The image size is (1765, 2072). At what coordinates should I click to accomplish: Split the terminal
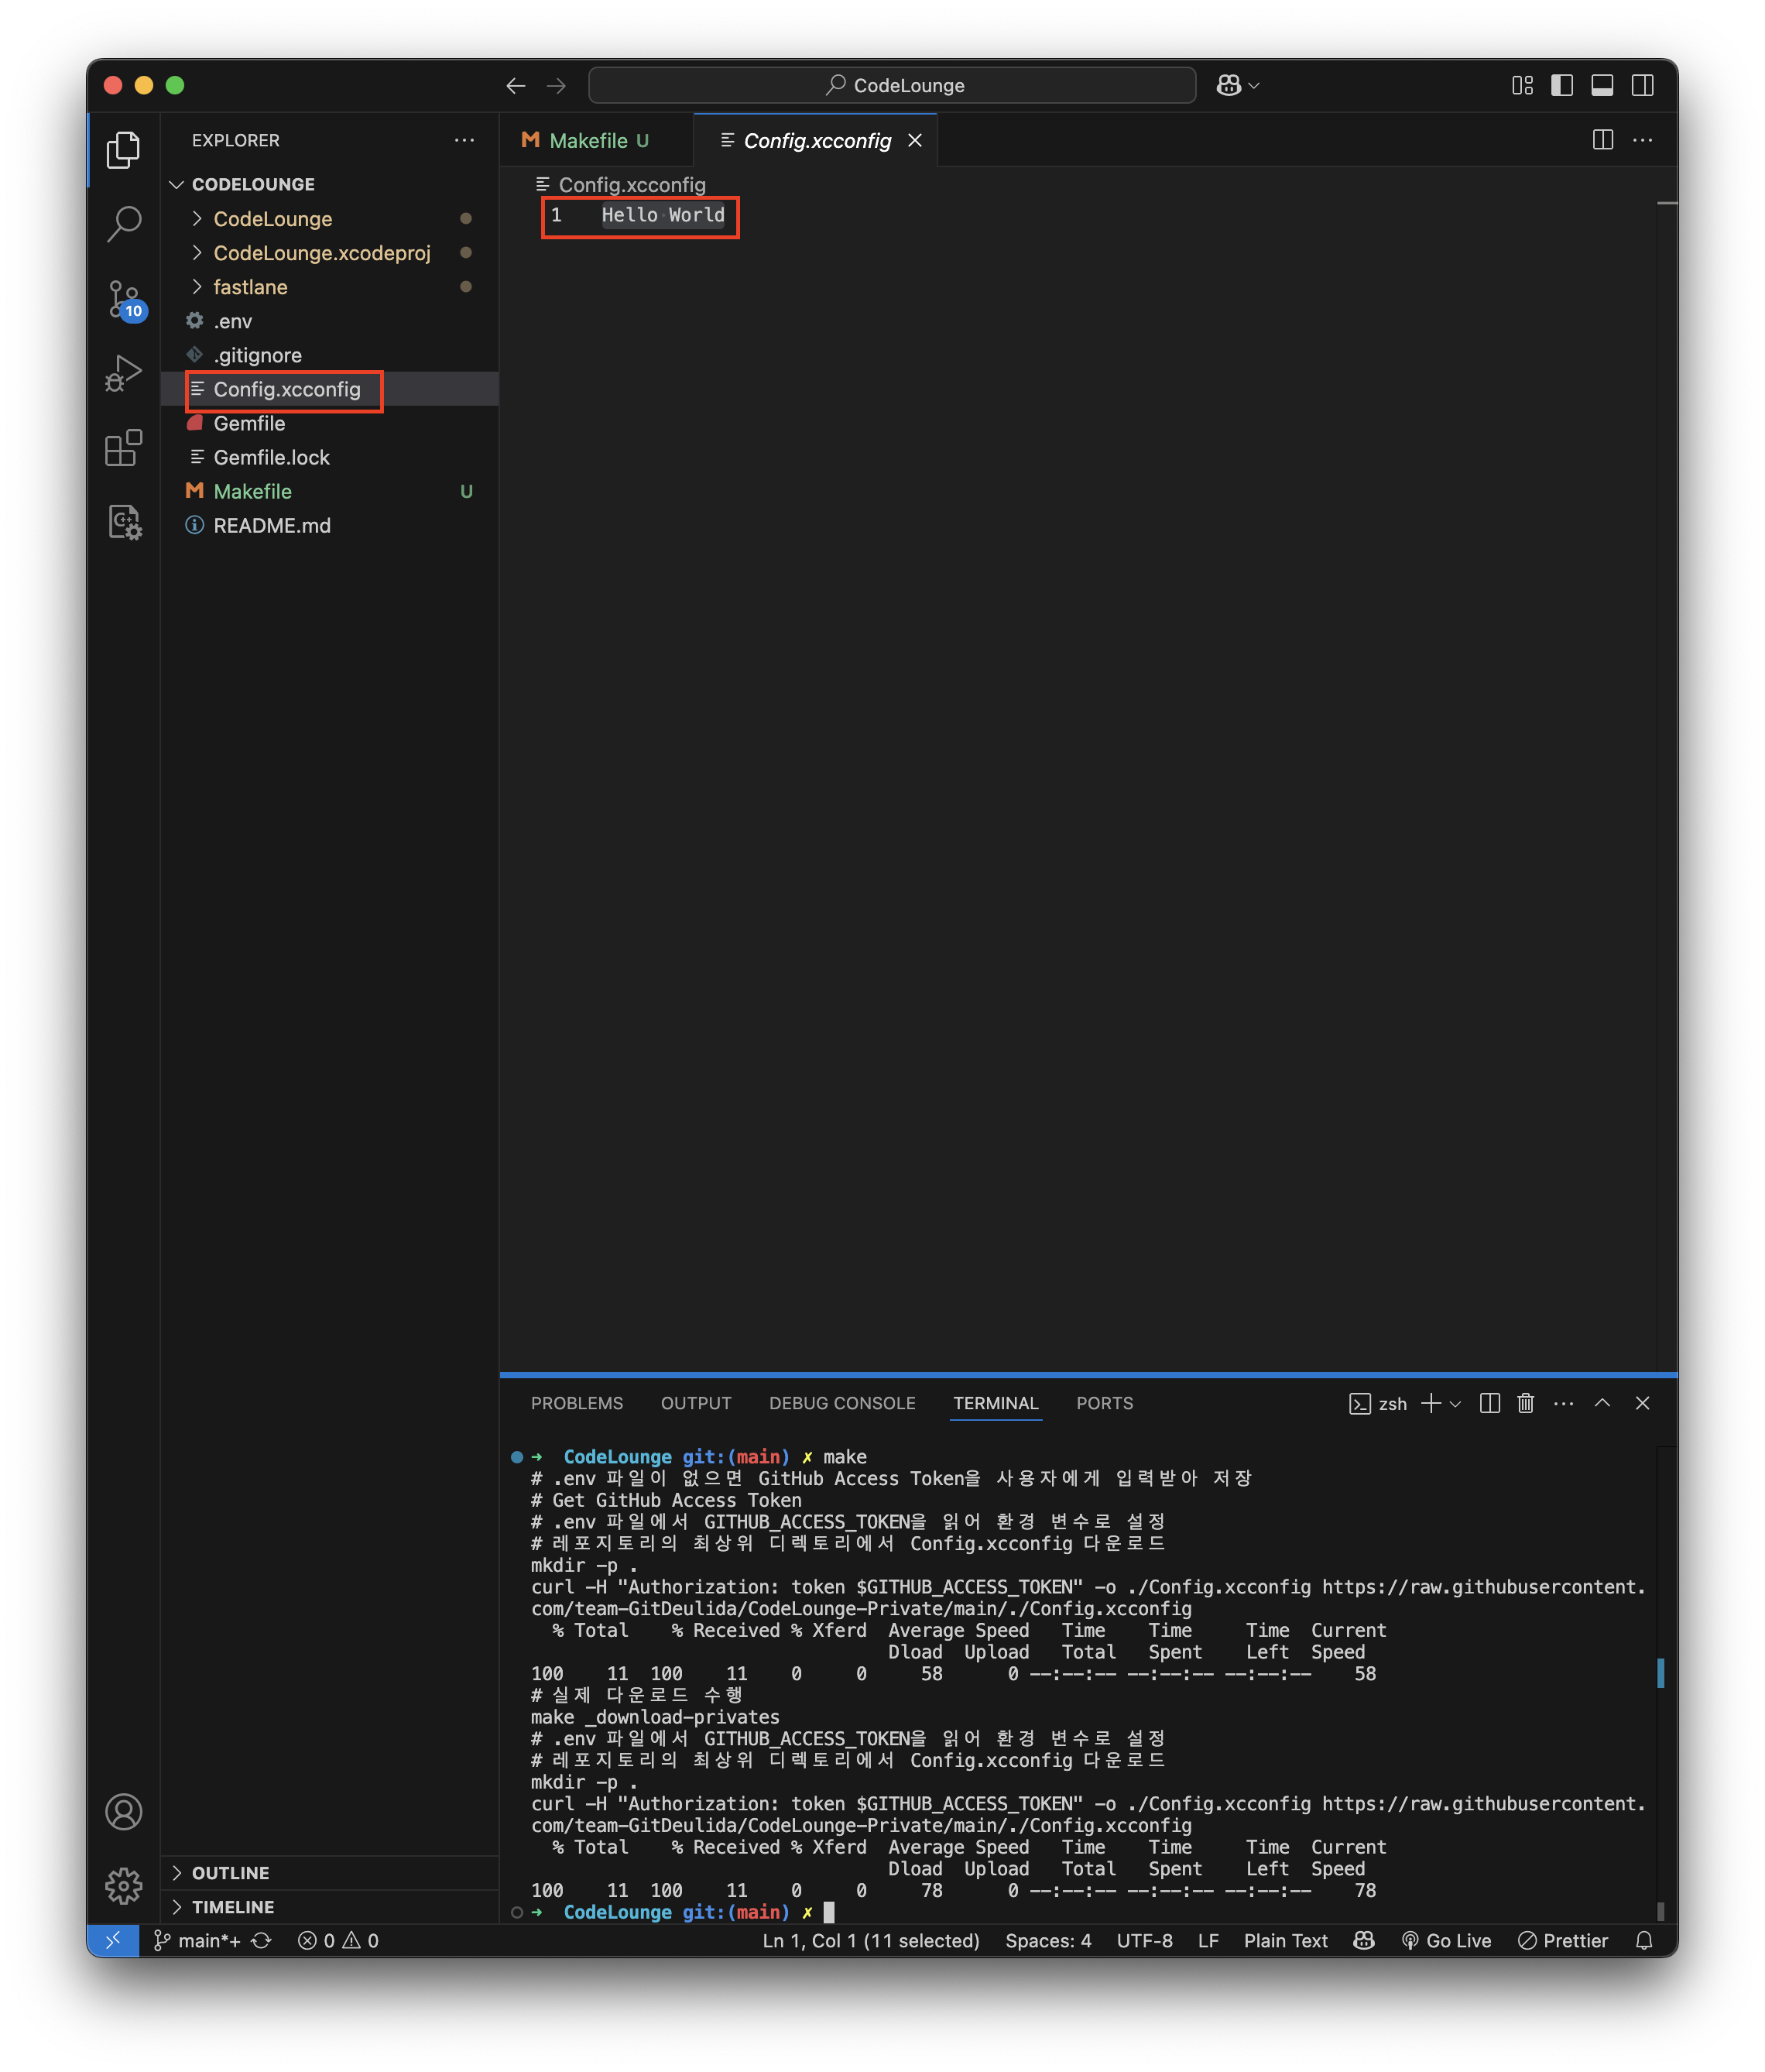tap(1489, 1404)
